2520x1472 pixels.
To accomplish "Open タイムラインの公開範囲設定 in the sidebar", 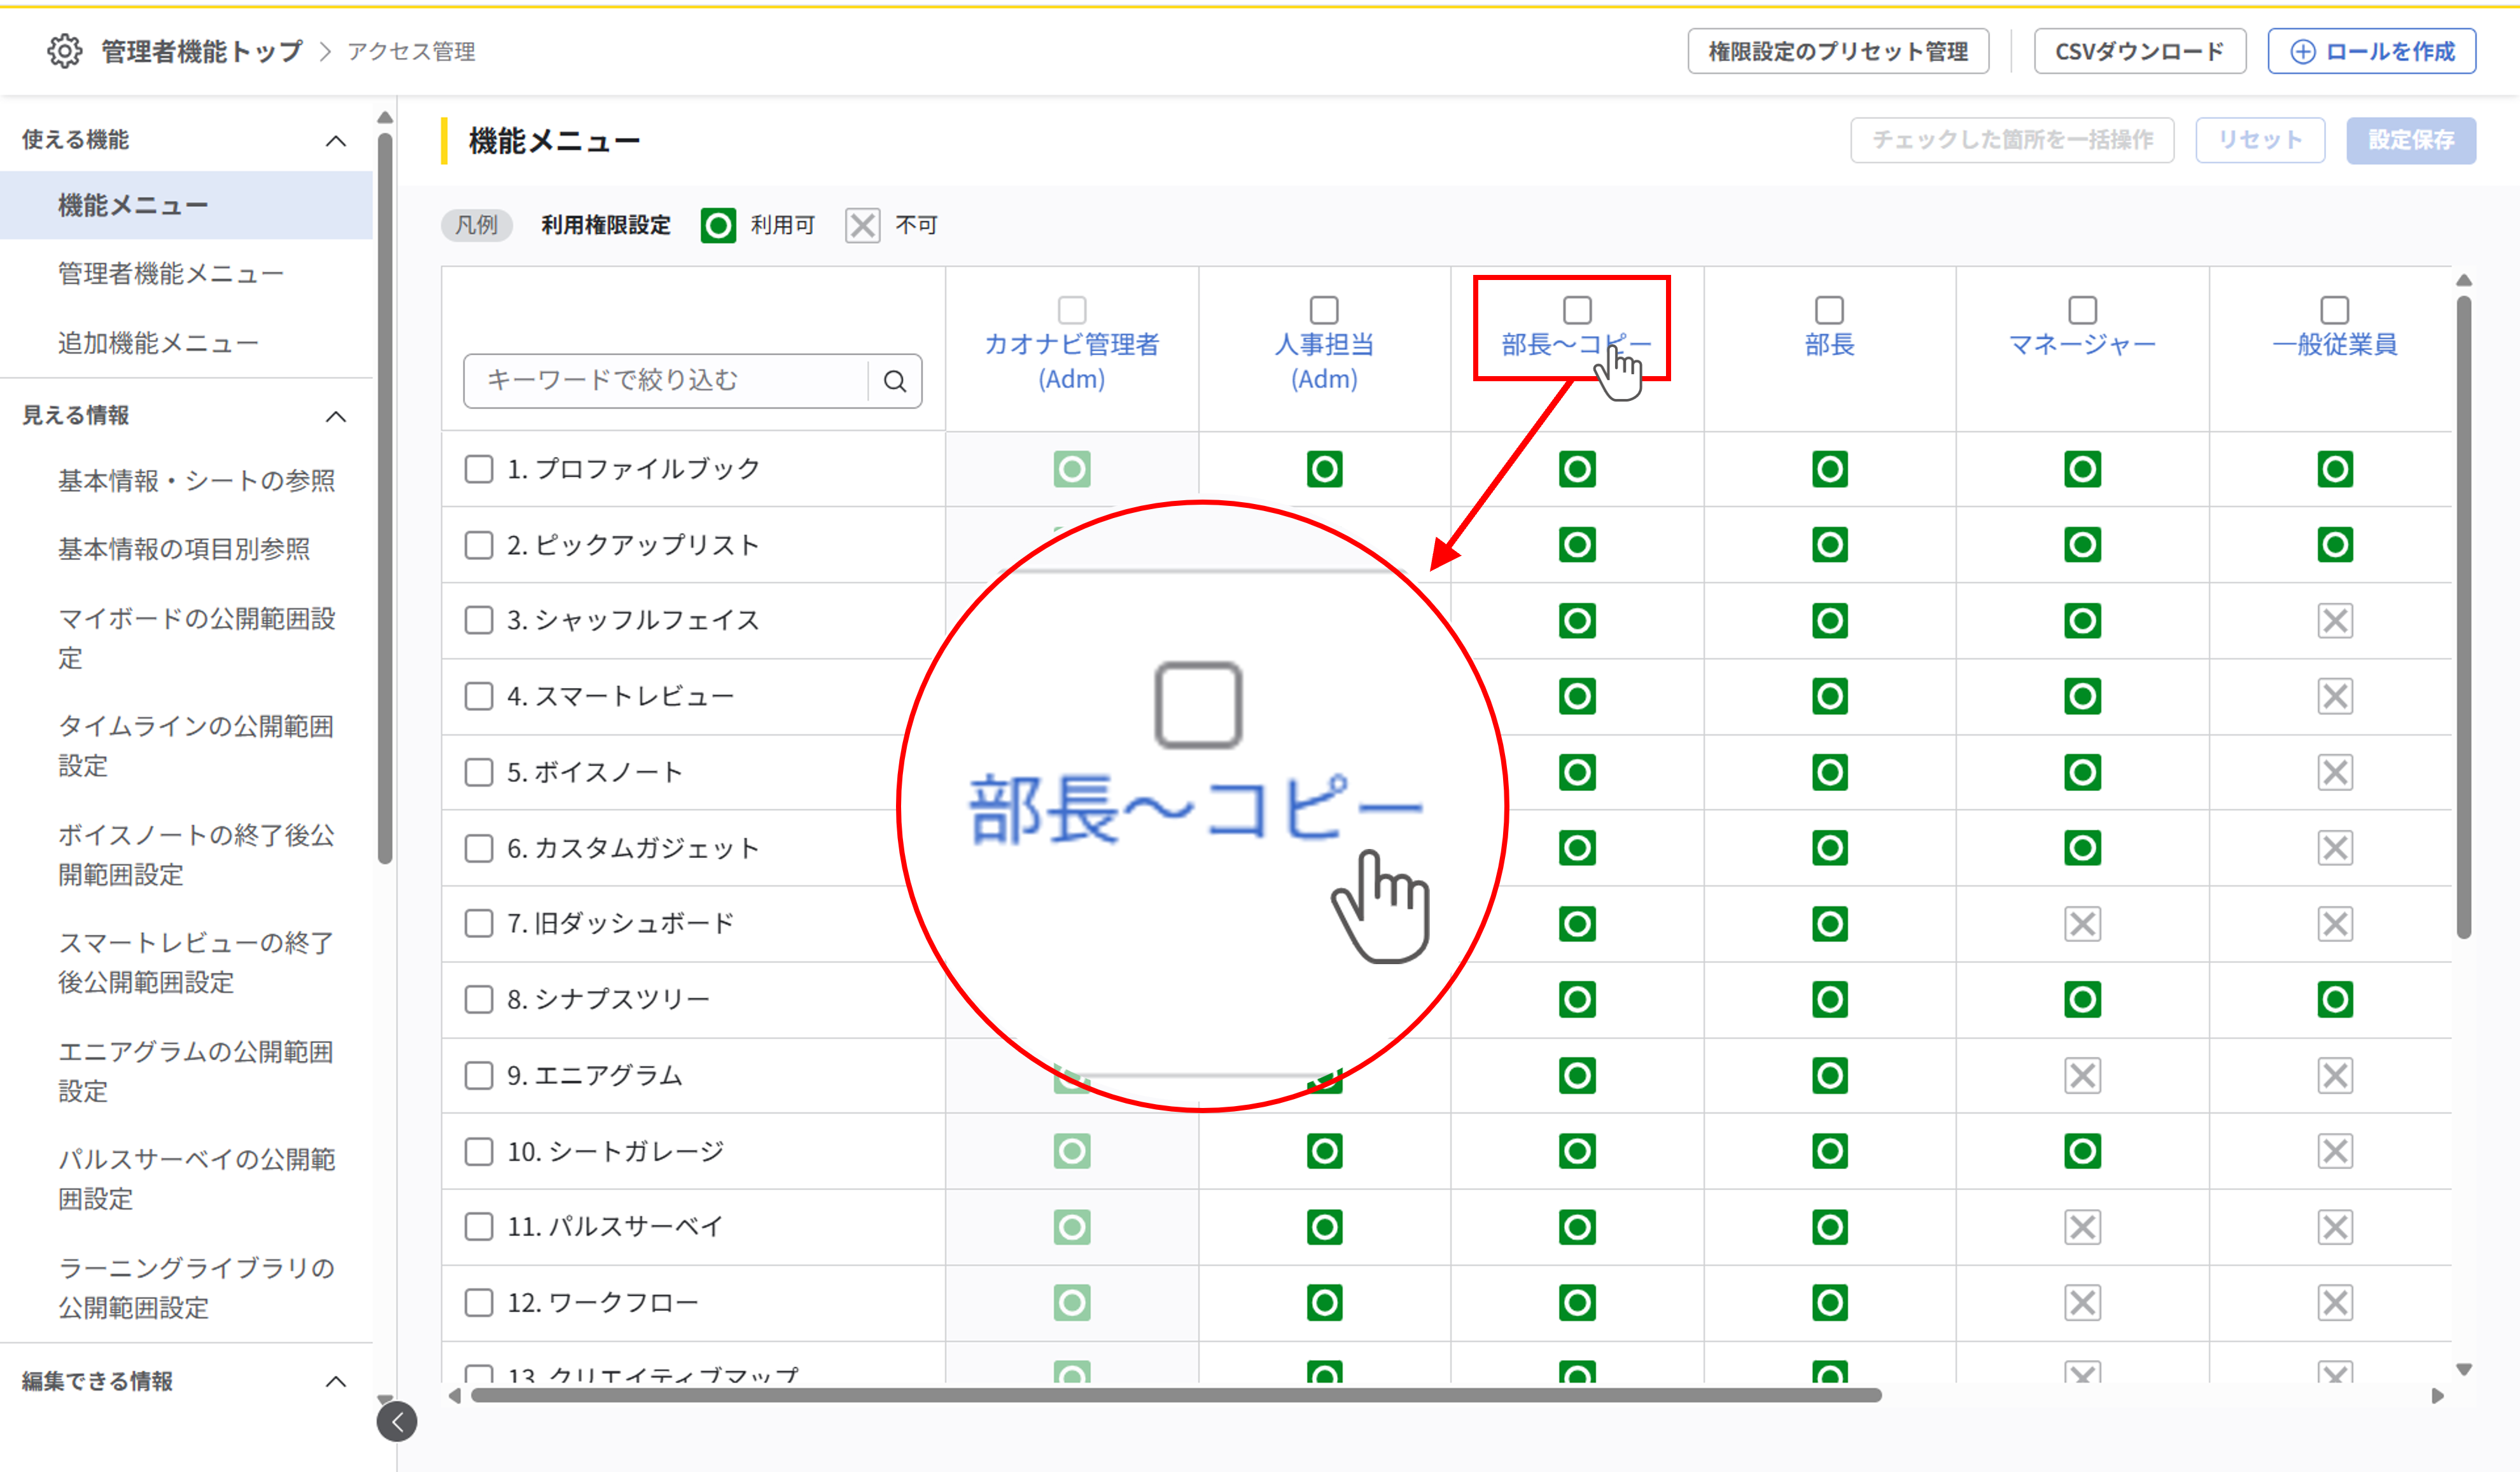I will point(196,746).
